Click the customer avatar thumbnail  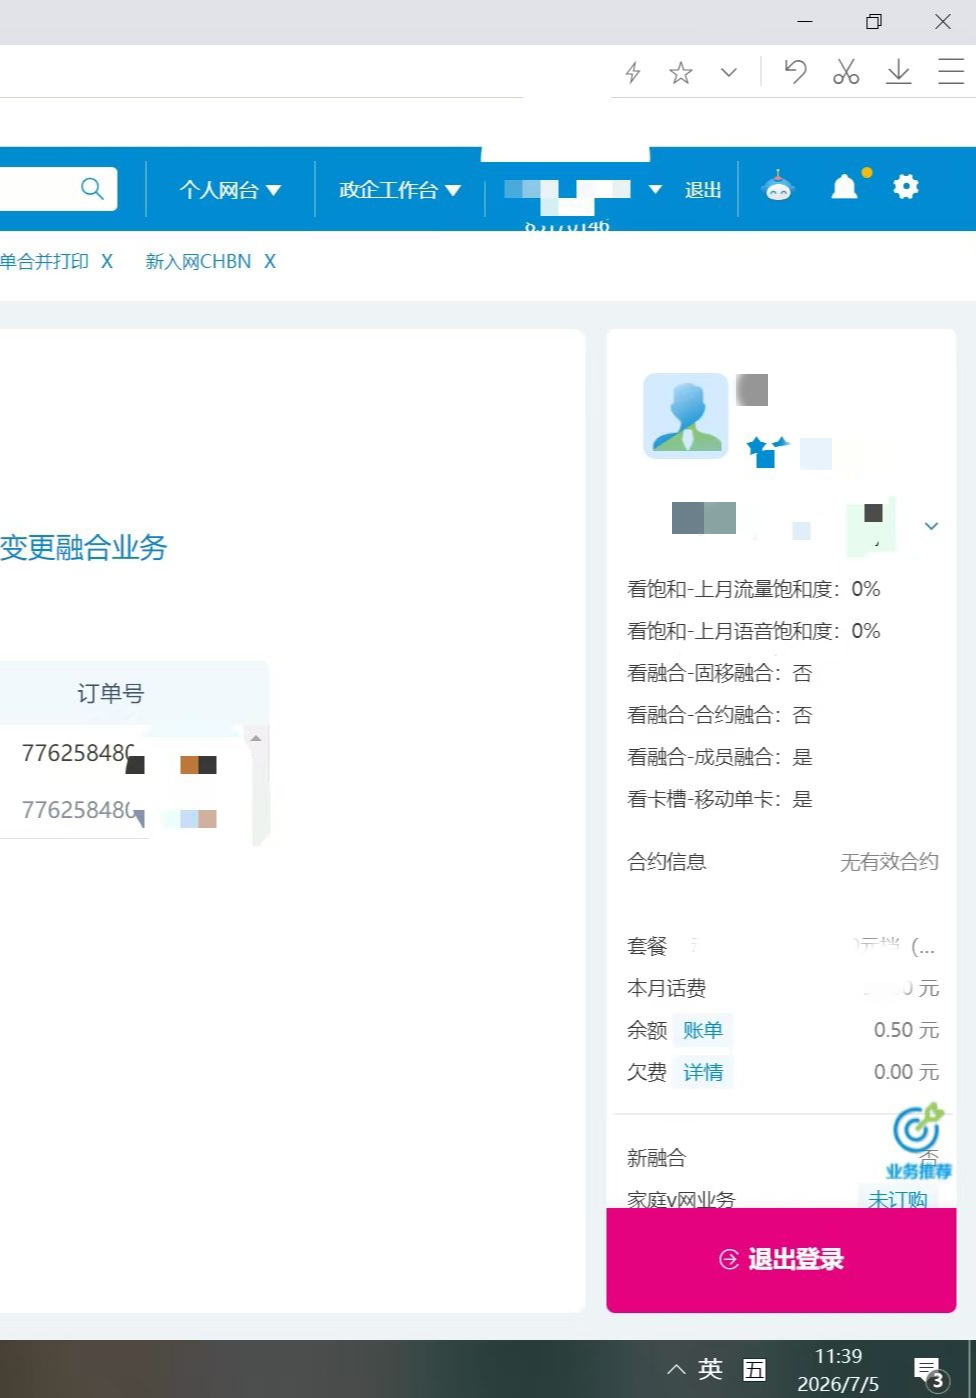(686, 416)
